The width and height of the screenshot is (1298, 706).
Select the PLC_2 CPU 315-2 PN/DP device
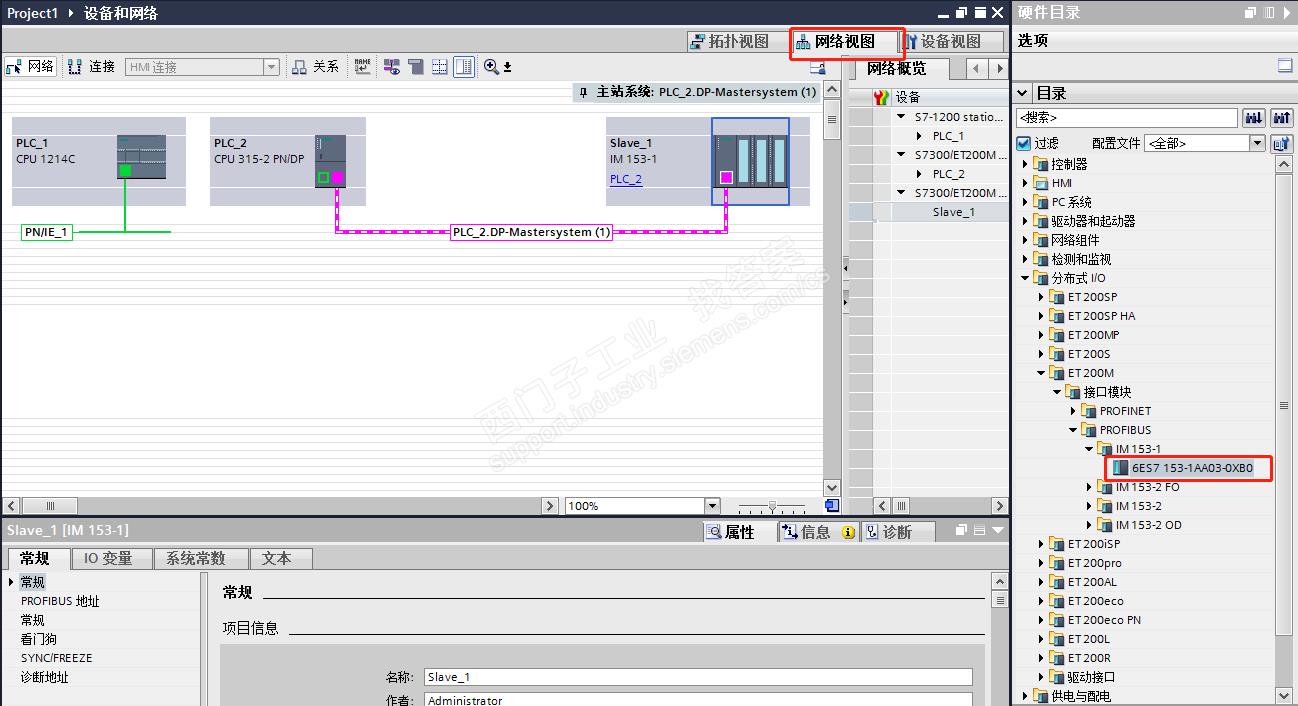(331, 160)
